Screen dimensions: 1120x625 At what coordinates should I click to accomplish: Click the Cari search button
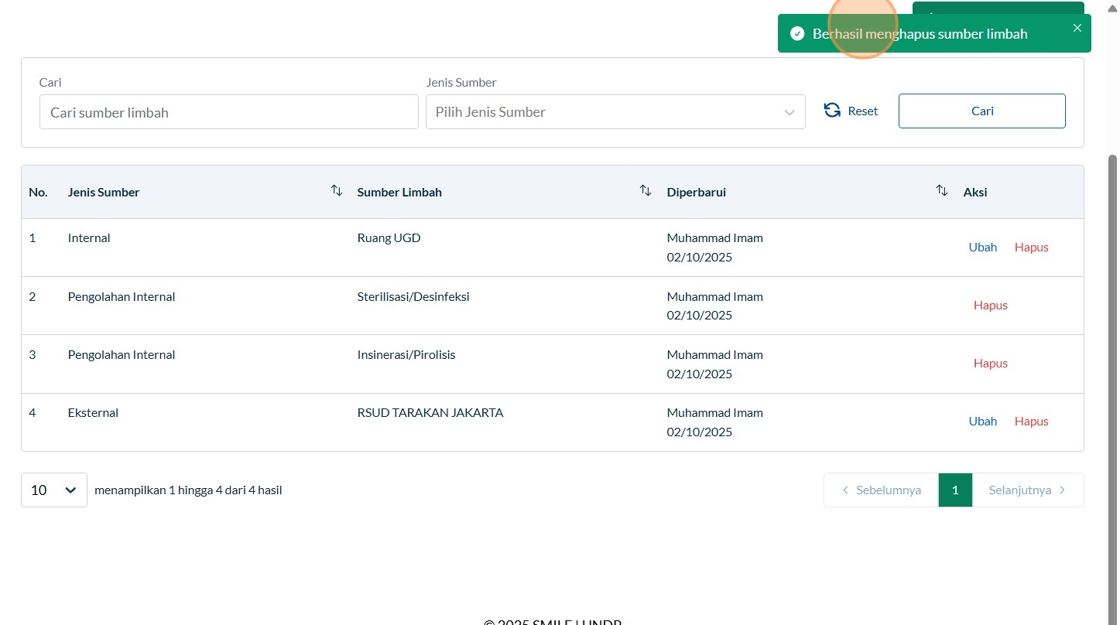[982, 111]
